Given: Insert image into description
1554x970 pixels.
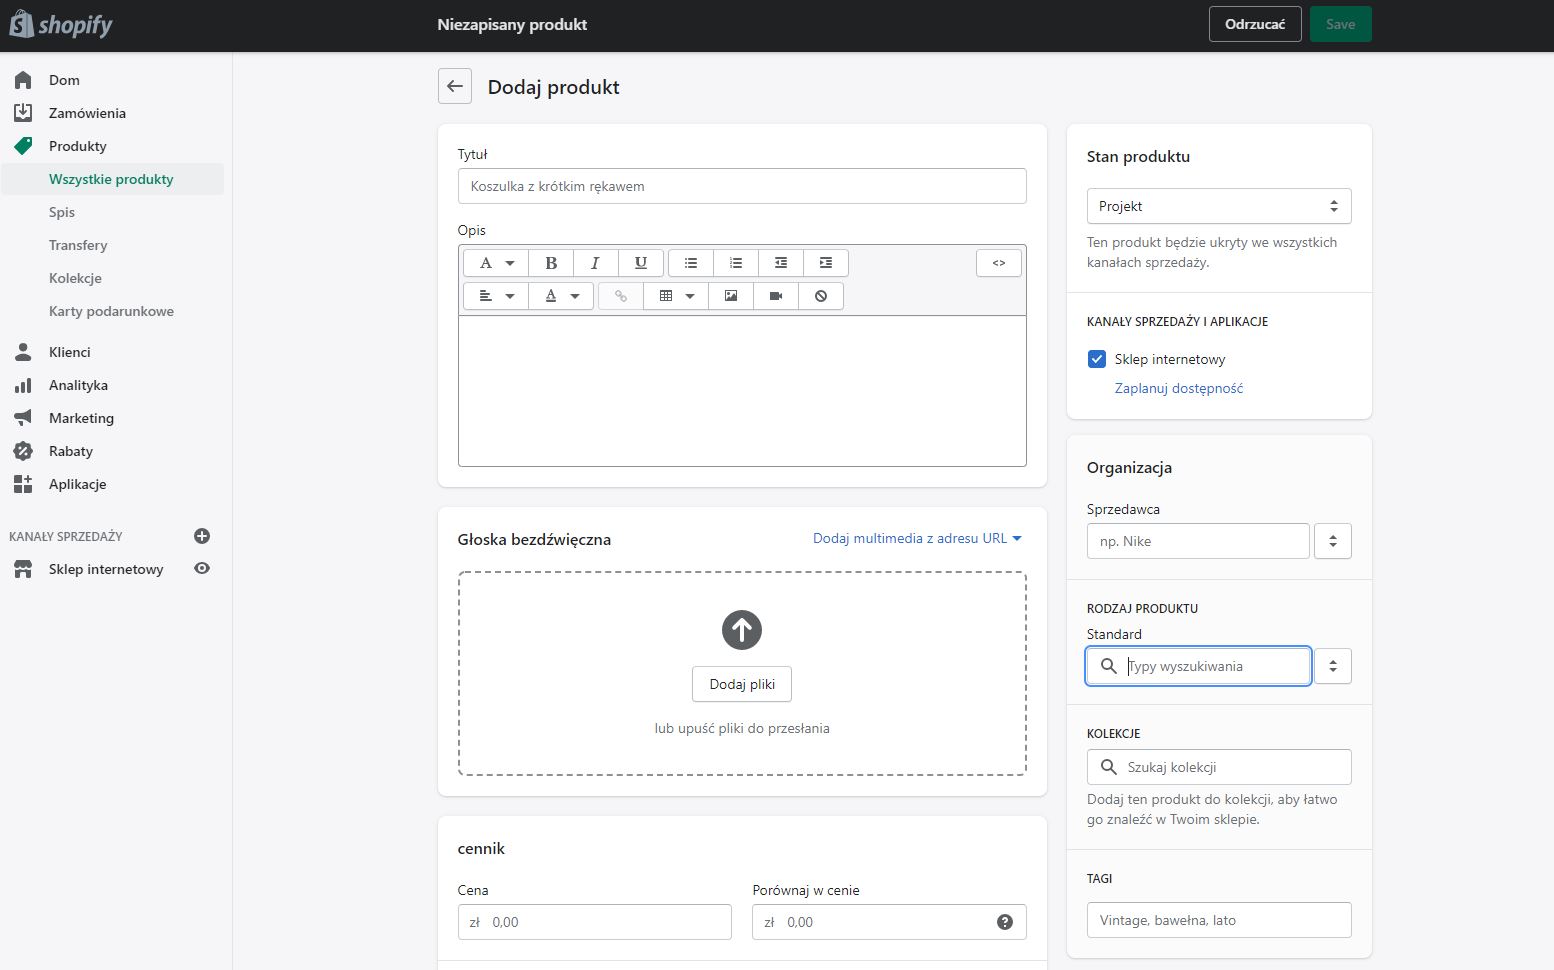Looking at the screenshot, I should point(731,296).
